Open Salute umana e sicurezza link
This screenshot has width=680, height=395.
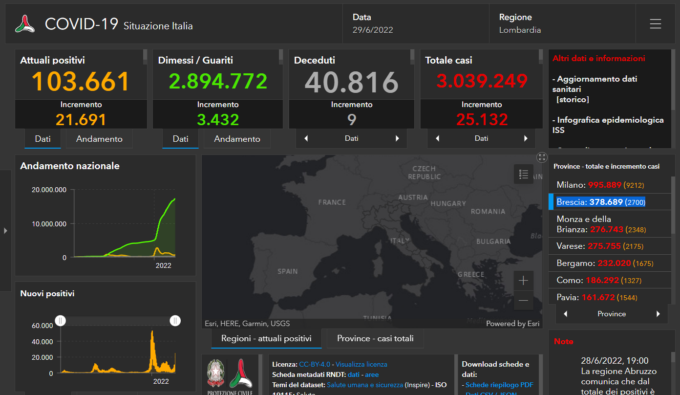point(365,385)
